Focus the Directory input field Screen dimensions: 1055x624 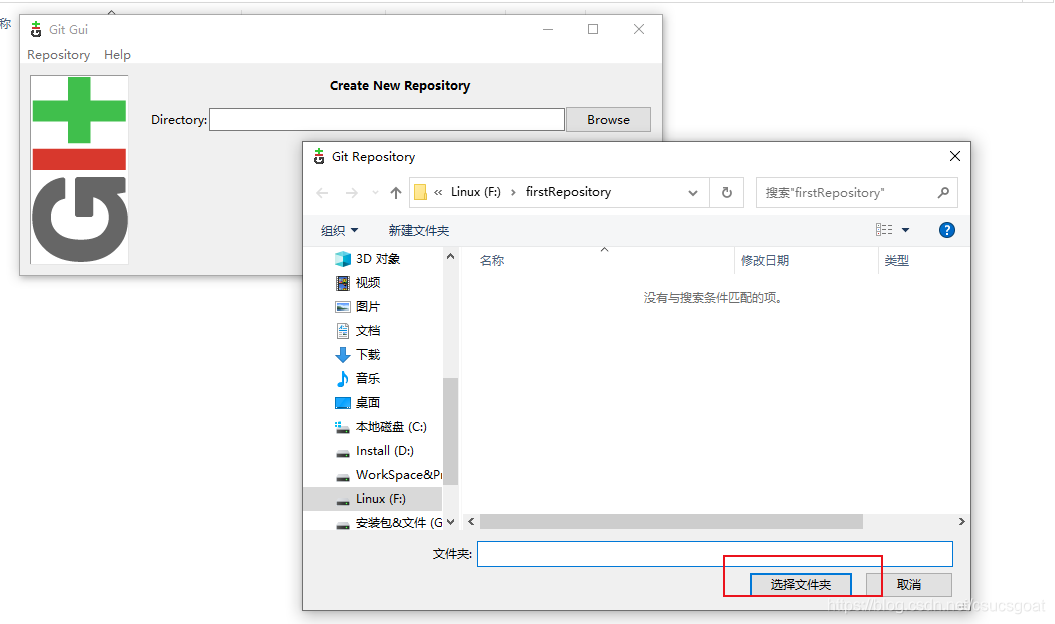click(387, 119)
